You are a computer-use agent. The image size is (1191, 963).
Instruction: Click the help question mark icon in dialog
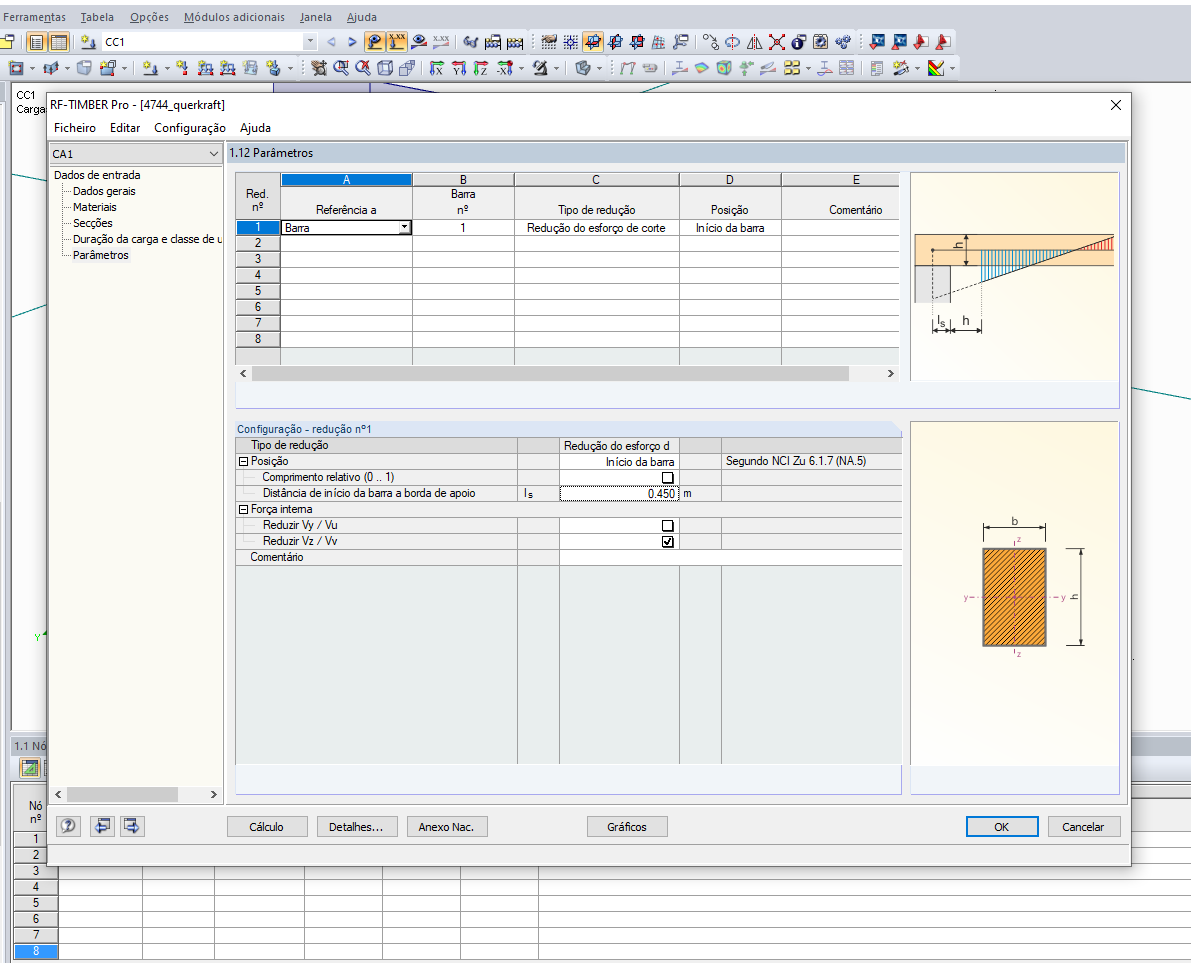(68, 826)
